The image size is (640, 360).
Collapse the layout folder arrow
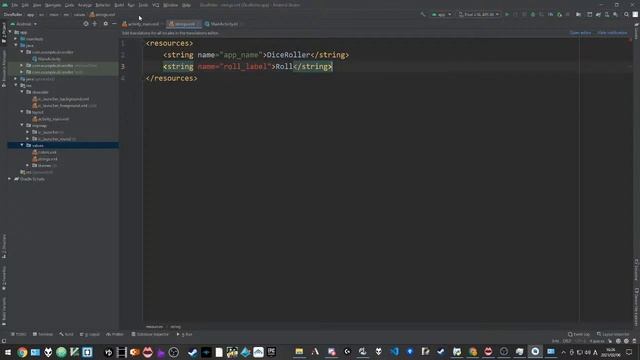(x=22, y=111)
